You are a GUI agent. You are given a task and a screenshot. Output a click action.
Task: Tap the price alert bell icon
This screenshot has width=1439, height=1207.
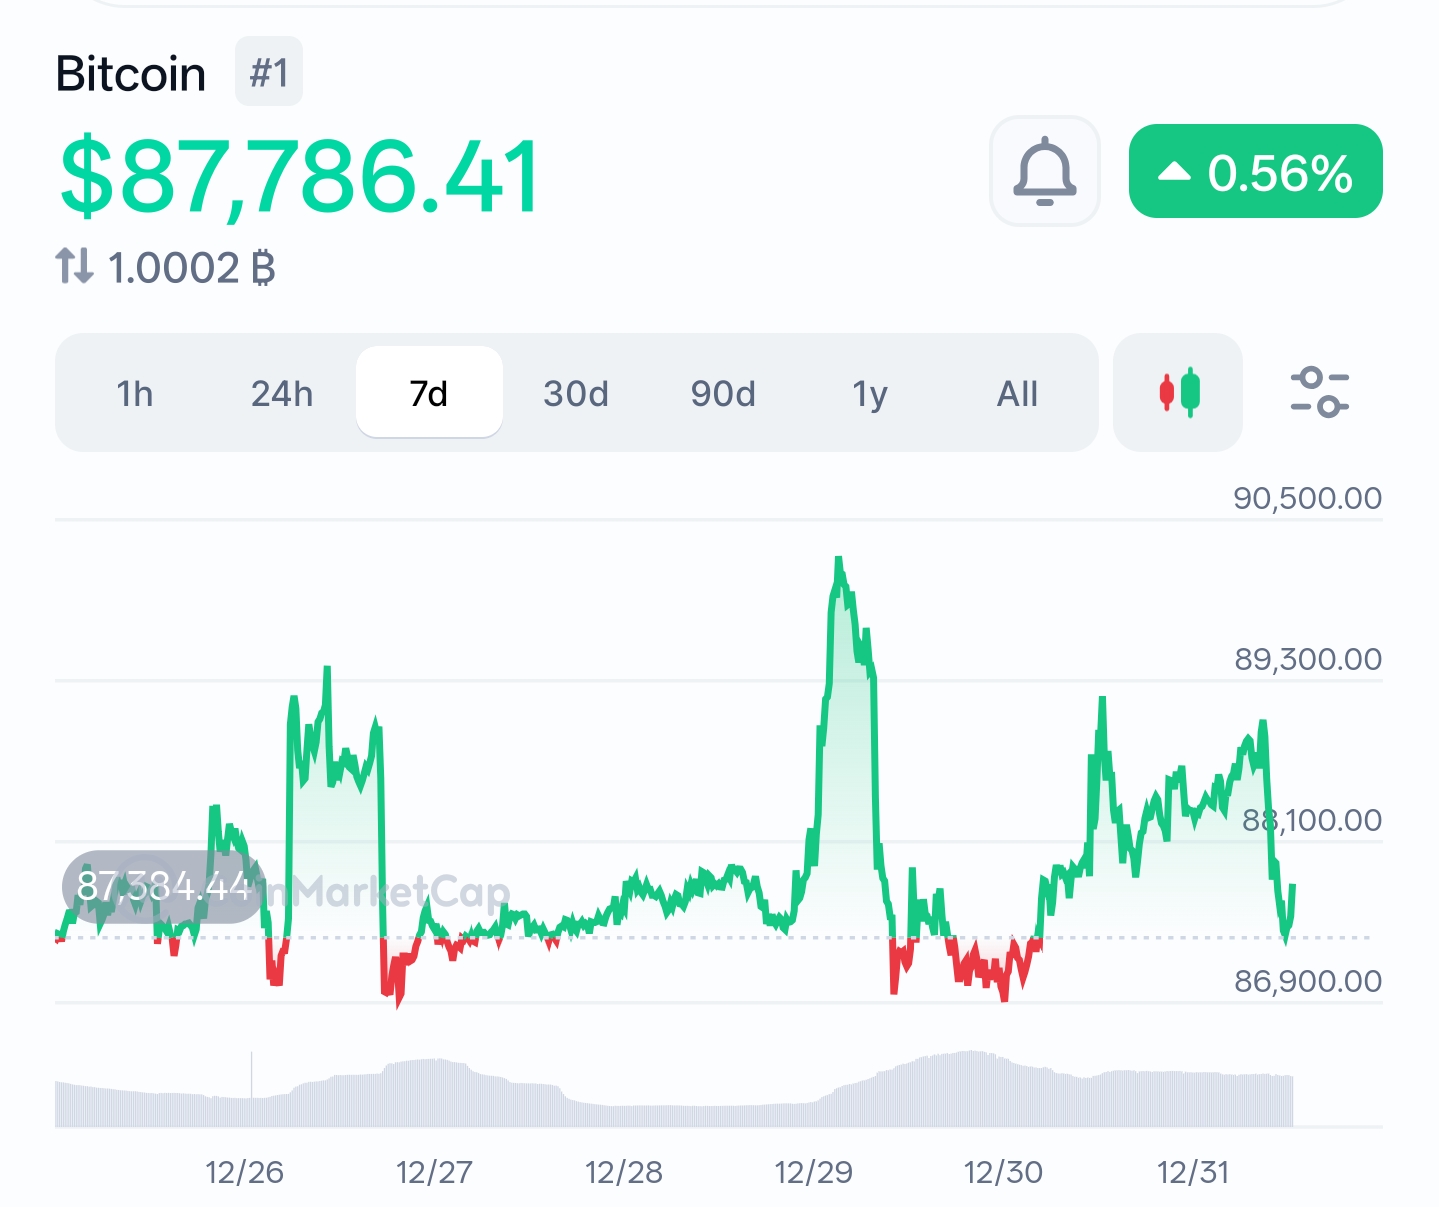(x=1044, y=171)
